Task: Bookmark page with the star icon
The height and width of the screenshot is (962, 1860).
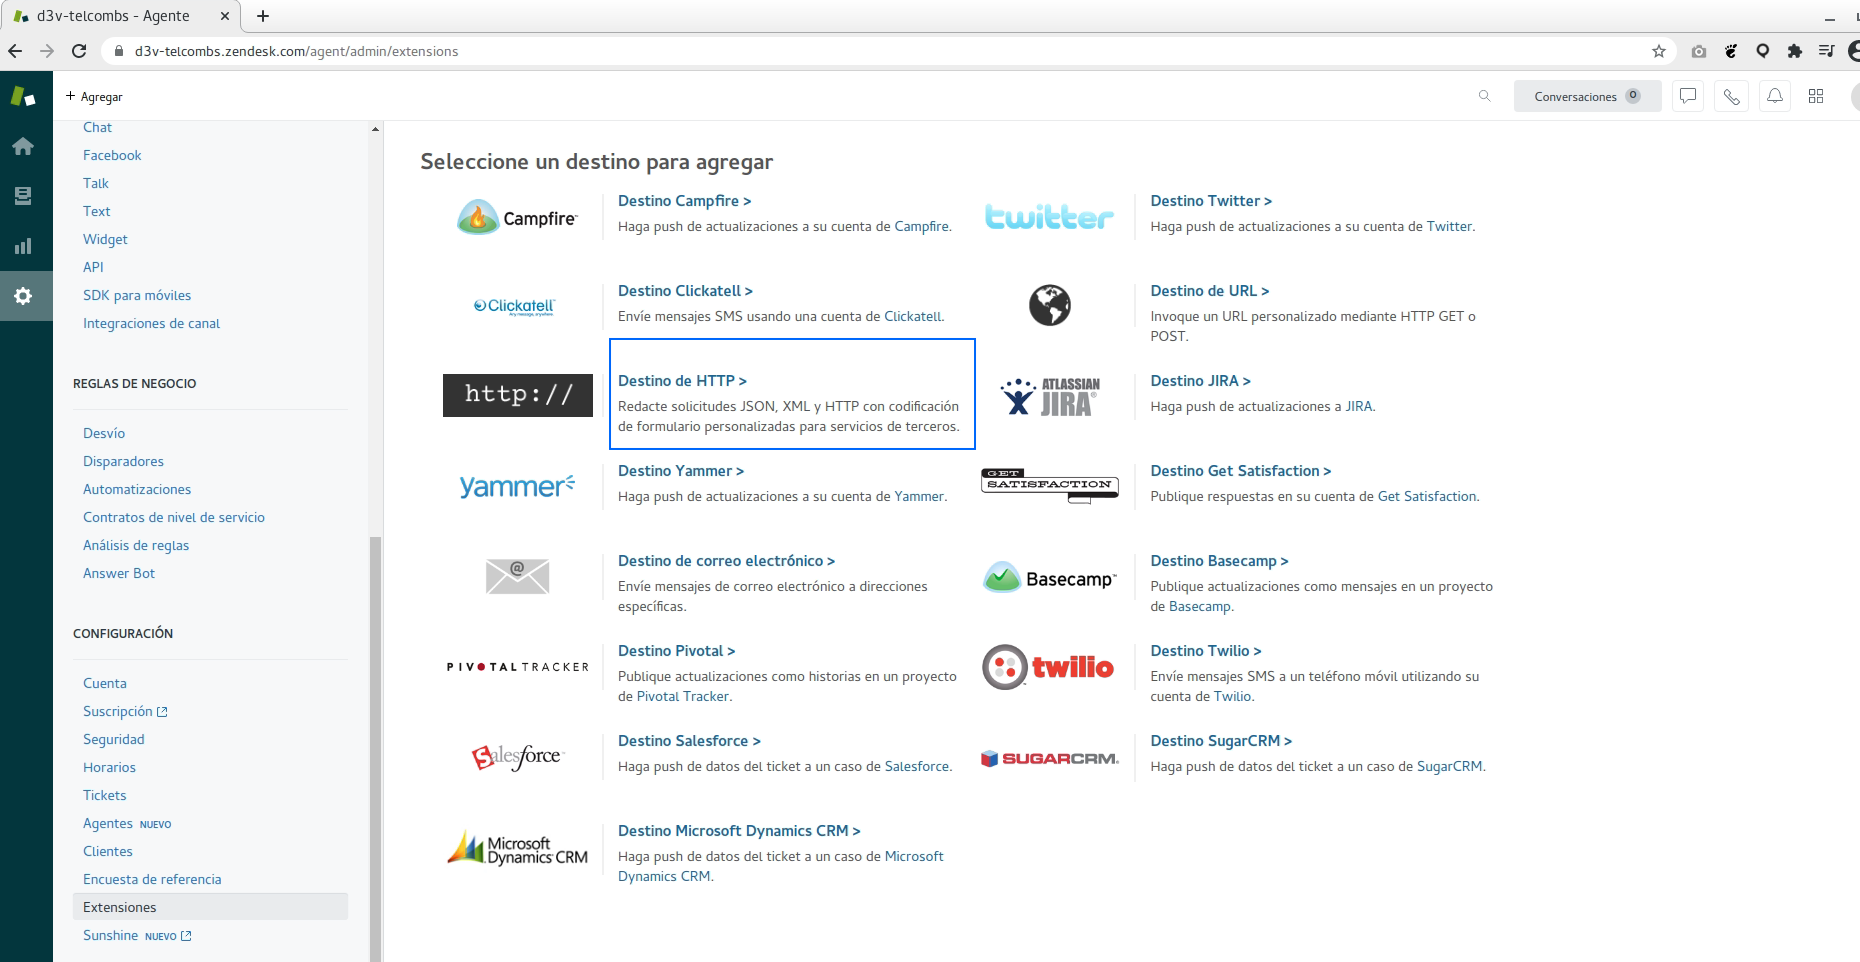Action: pyautogui.click(x=1659, y=51)
